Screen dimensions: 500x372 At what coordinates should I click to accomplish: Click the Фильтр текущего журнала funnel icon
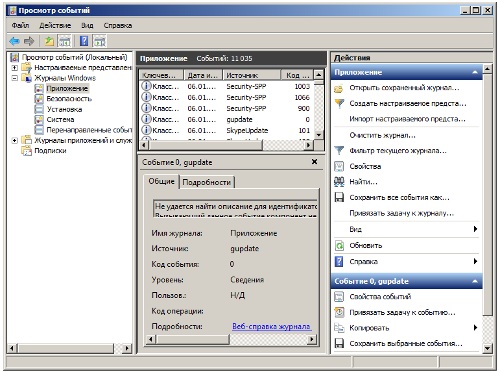coord(339,151)
